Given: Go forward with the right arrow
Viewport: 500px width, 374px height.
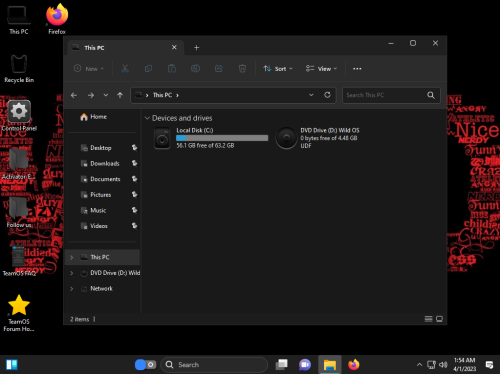Looking at the screenshot, I should (91, 95).
